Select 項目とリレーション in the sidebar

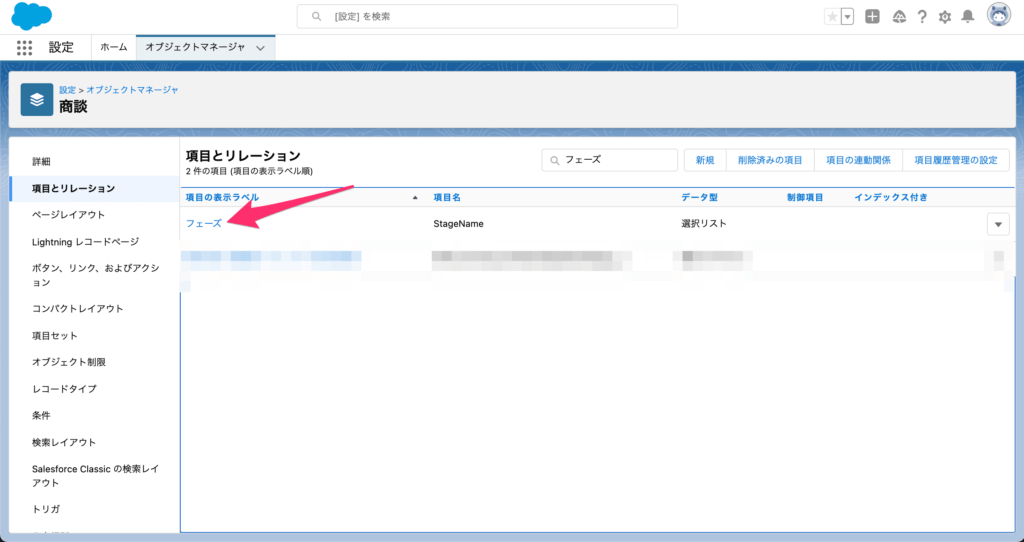click(95, 188)
